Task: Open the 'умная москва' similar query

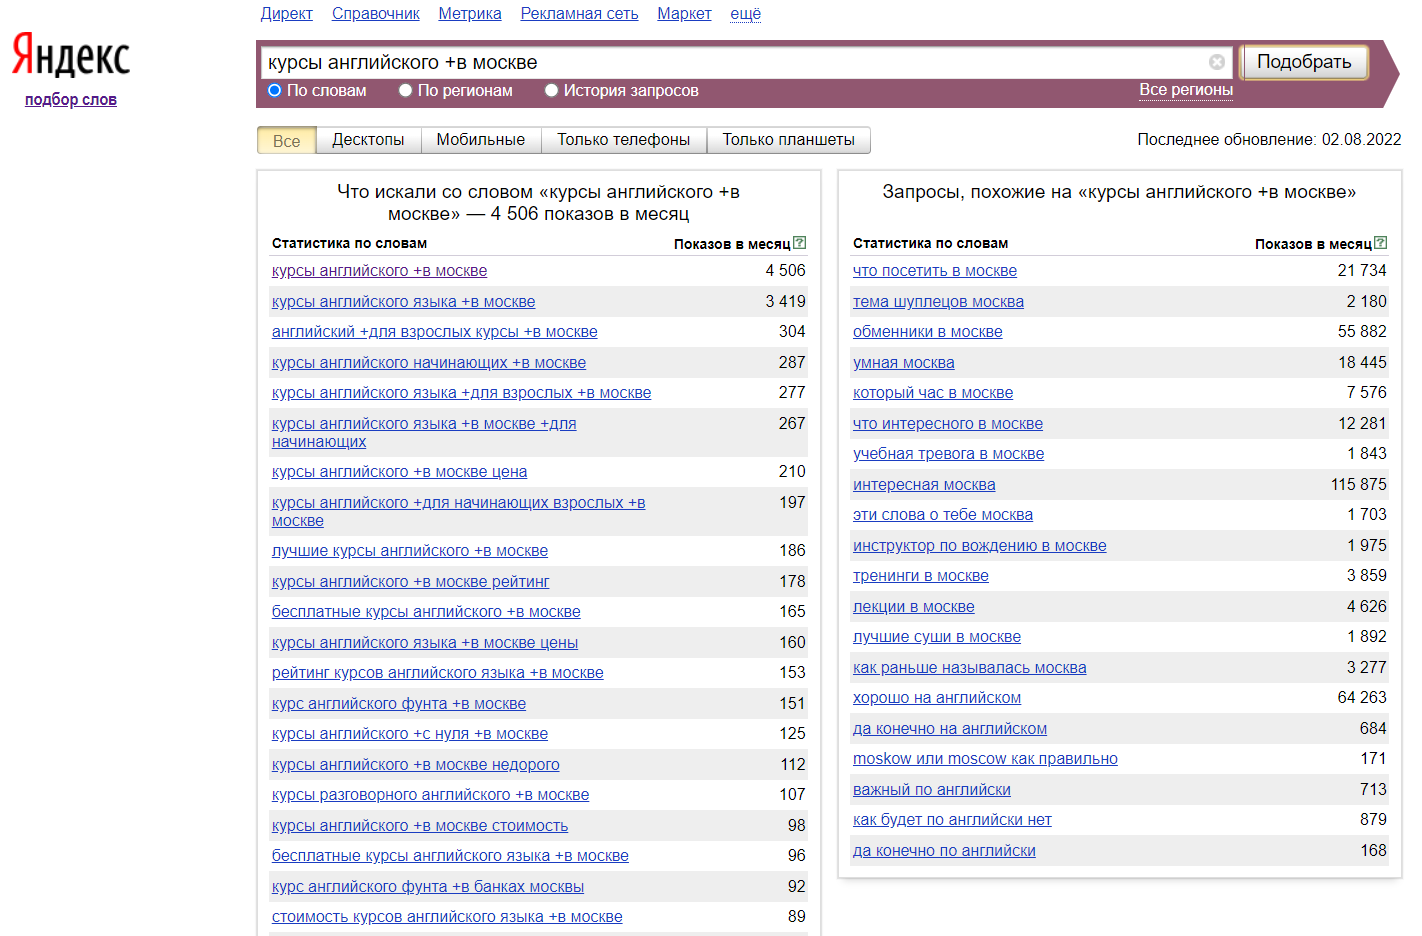Action: (903, 363)
